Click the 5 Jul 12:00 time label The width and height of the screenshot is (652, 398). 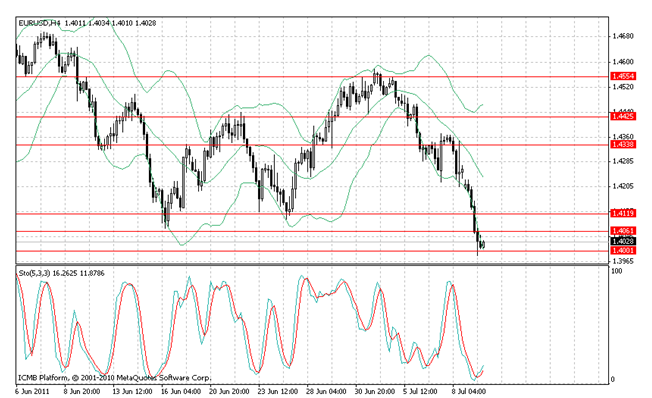[420, 392]
